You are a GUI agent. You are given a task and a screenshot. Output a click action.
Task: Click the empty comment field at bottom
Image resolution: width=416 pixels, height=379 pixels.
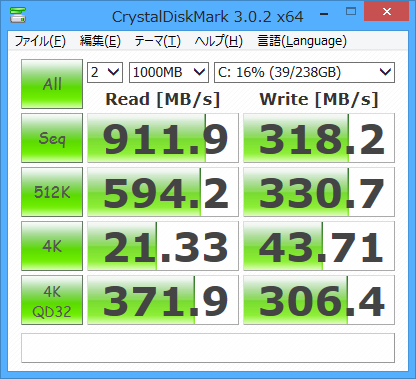click(x=208, y=348)
